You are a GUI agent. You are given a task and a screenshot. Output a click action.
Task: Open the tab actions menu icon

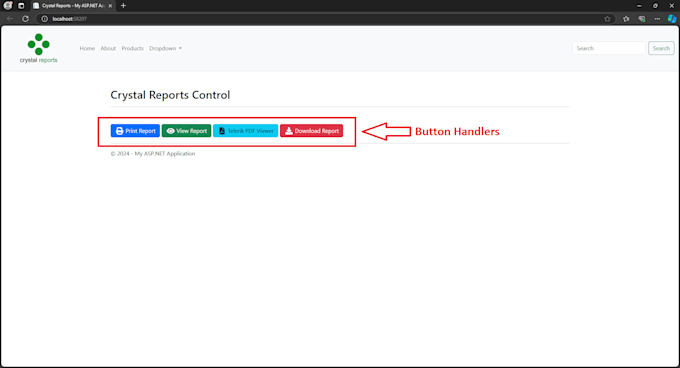[x=21, y=6]
